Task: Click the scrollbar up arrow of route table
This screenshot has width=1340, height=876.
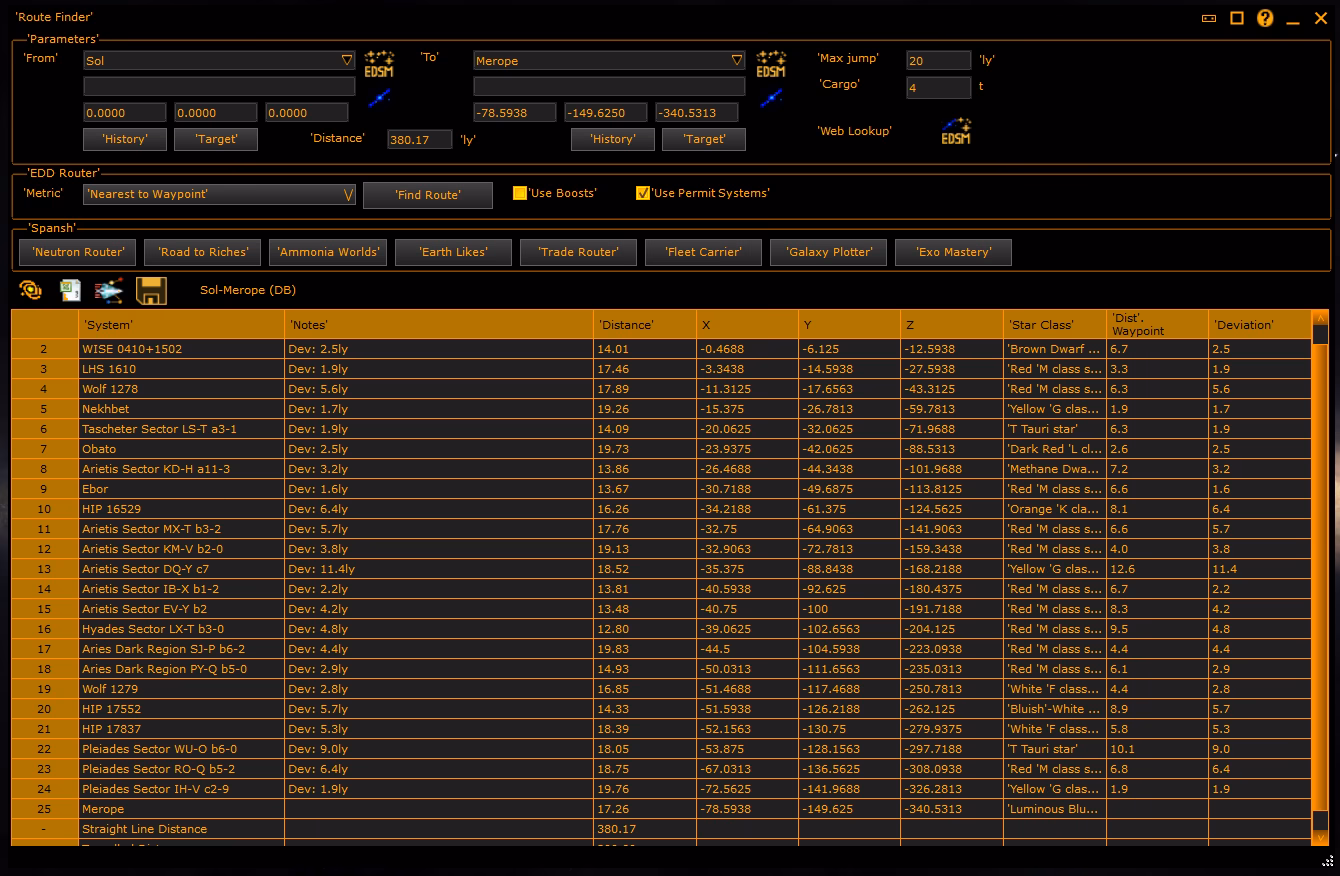Action: point(1320,317)
